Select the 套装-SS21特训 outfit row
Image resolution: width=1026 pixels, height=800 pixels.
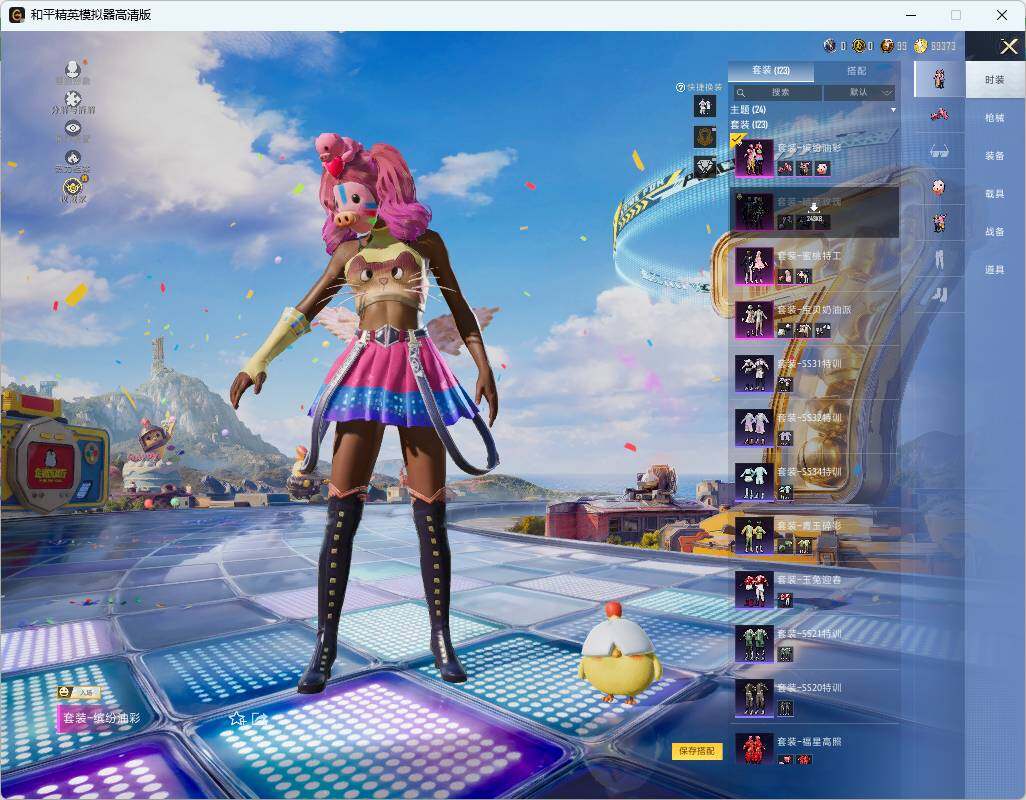(814, 644)
